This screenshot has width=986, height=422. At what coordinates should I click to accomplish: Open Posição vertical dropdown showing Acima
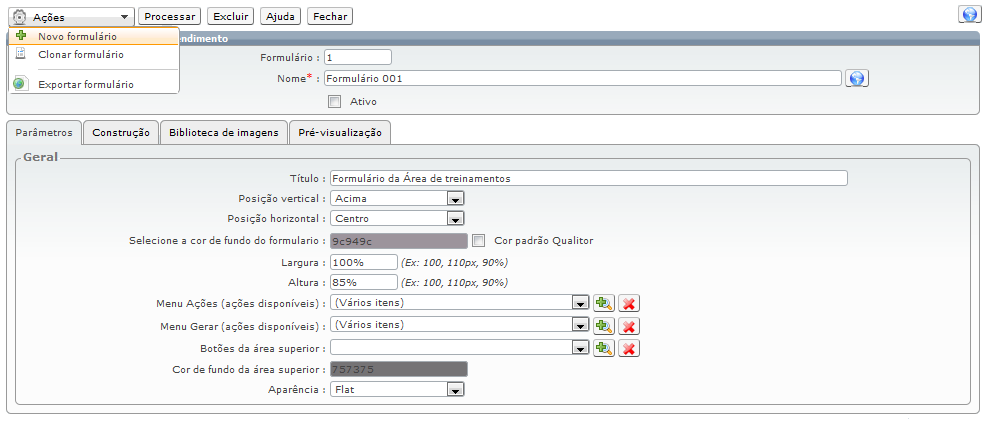[397, 199]
